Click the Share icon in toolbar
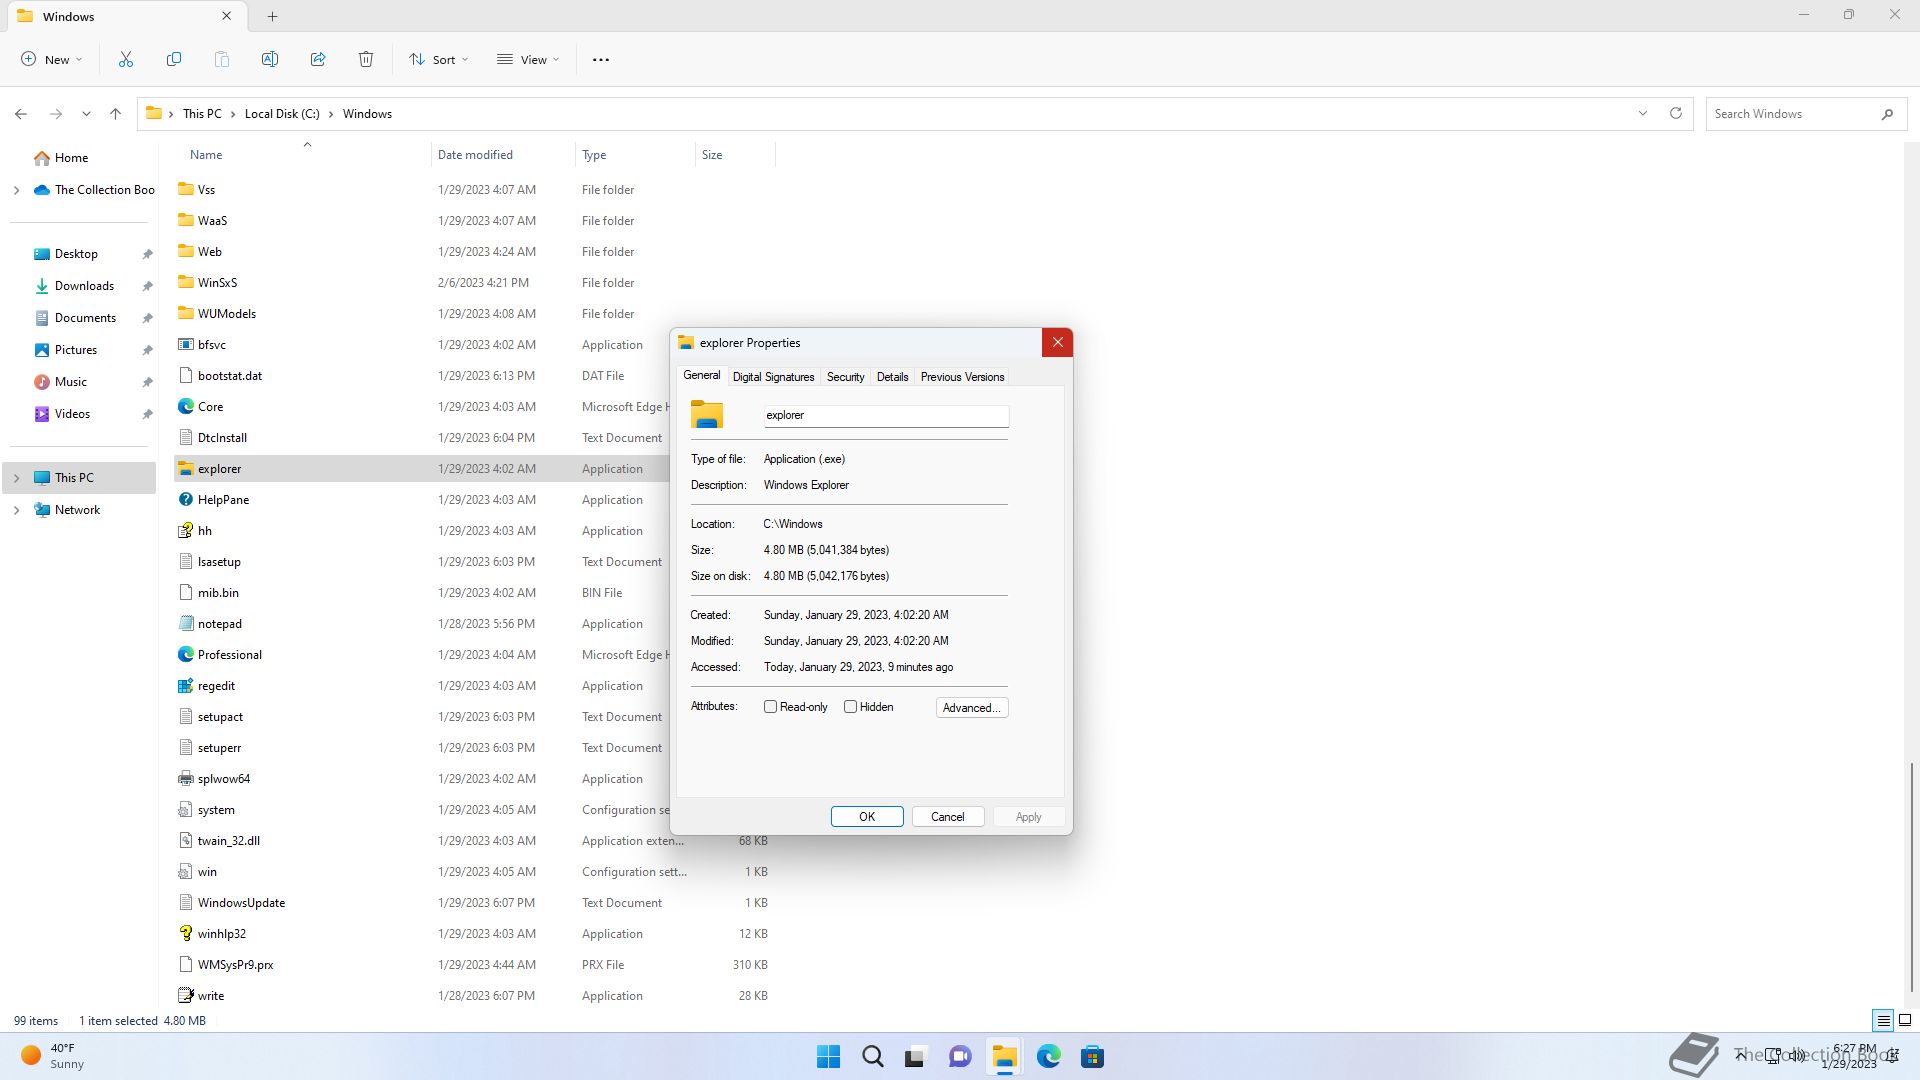Viewport: 1920px width, 1080px height. click(x=318, y=60)
